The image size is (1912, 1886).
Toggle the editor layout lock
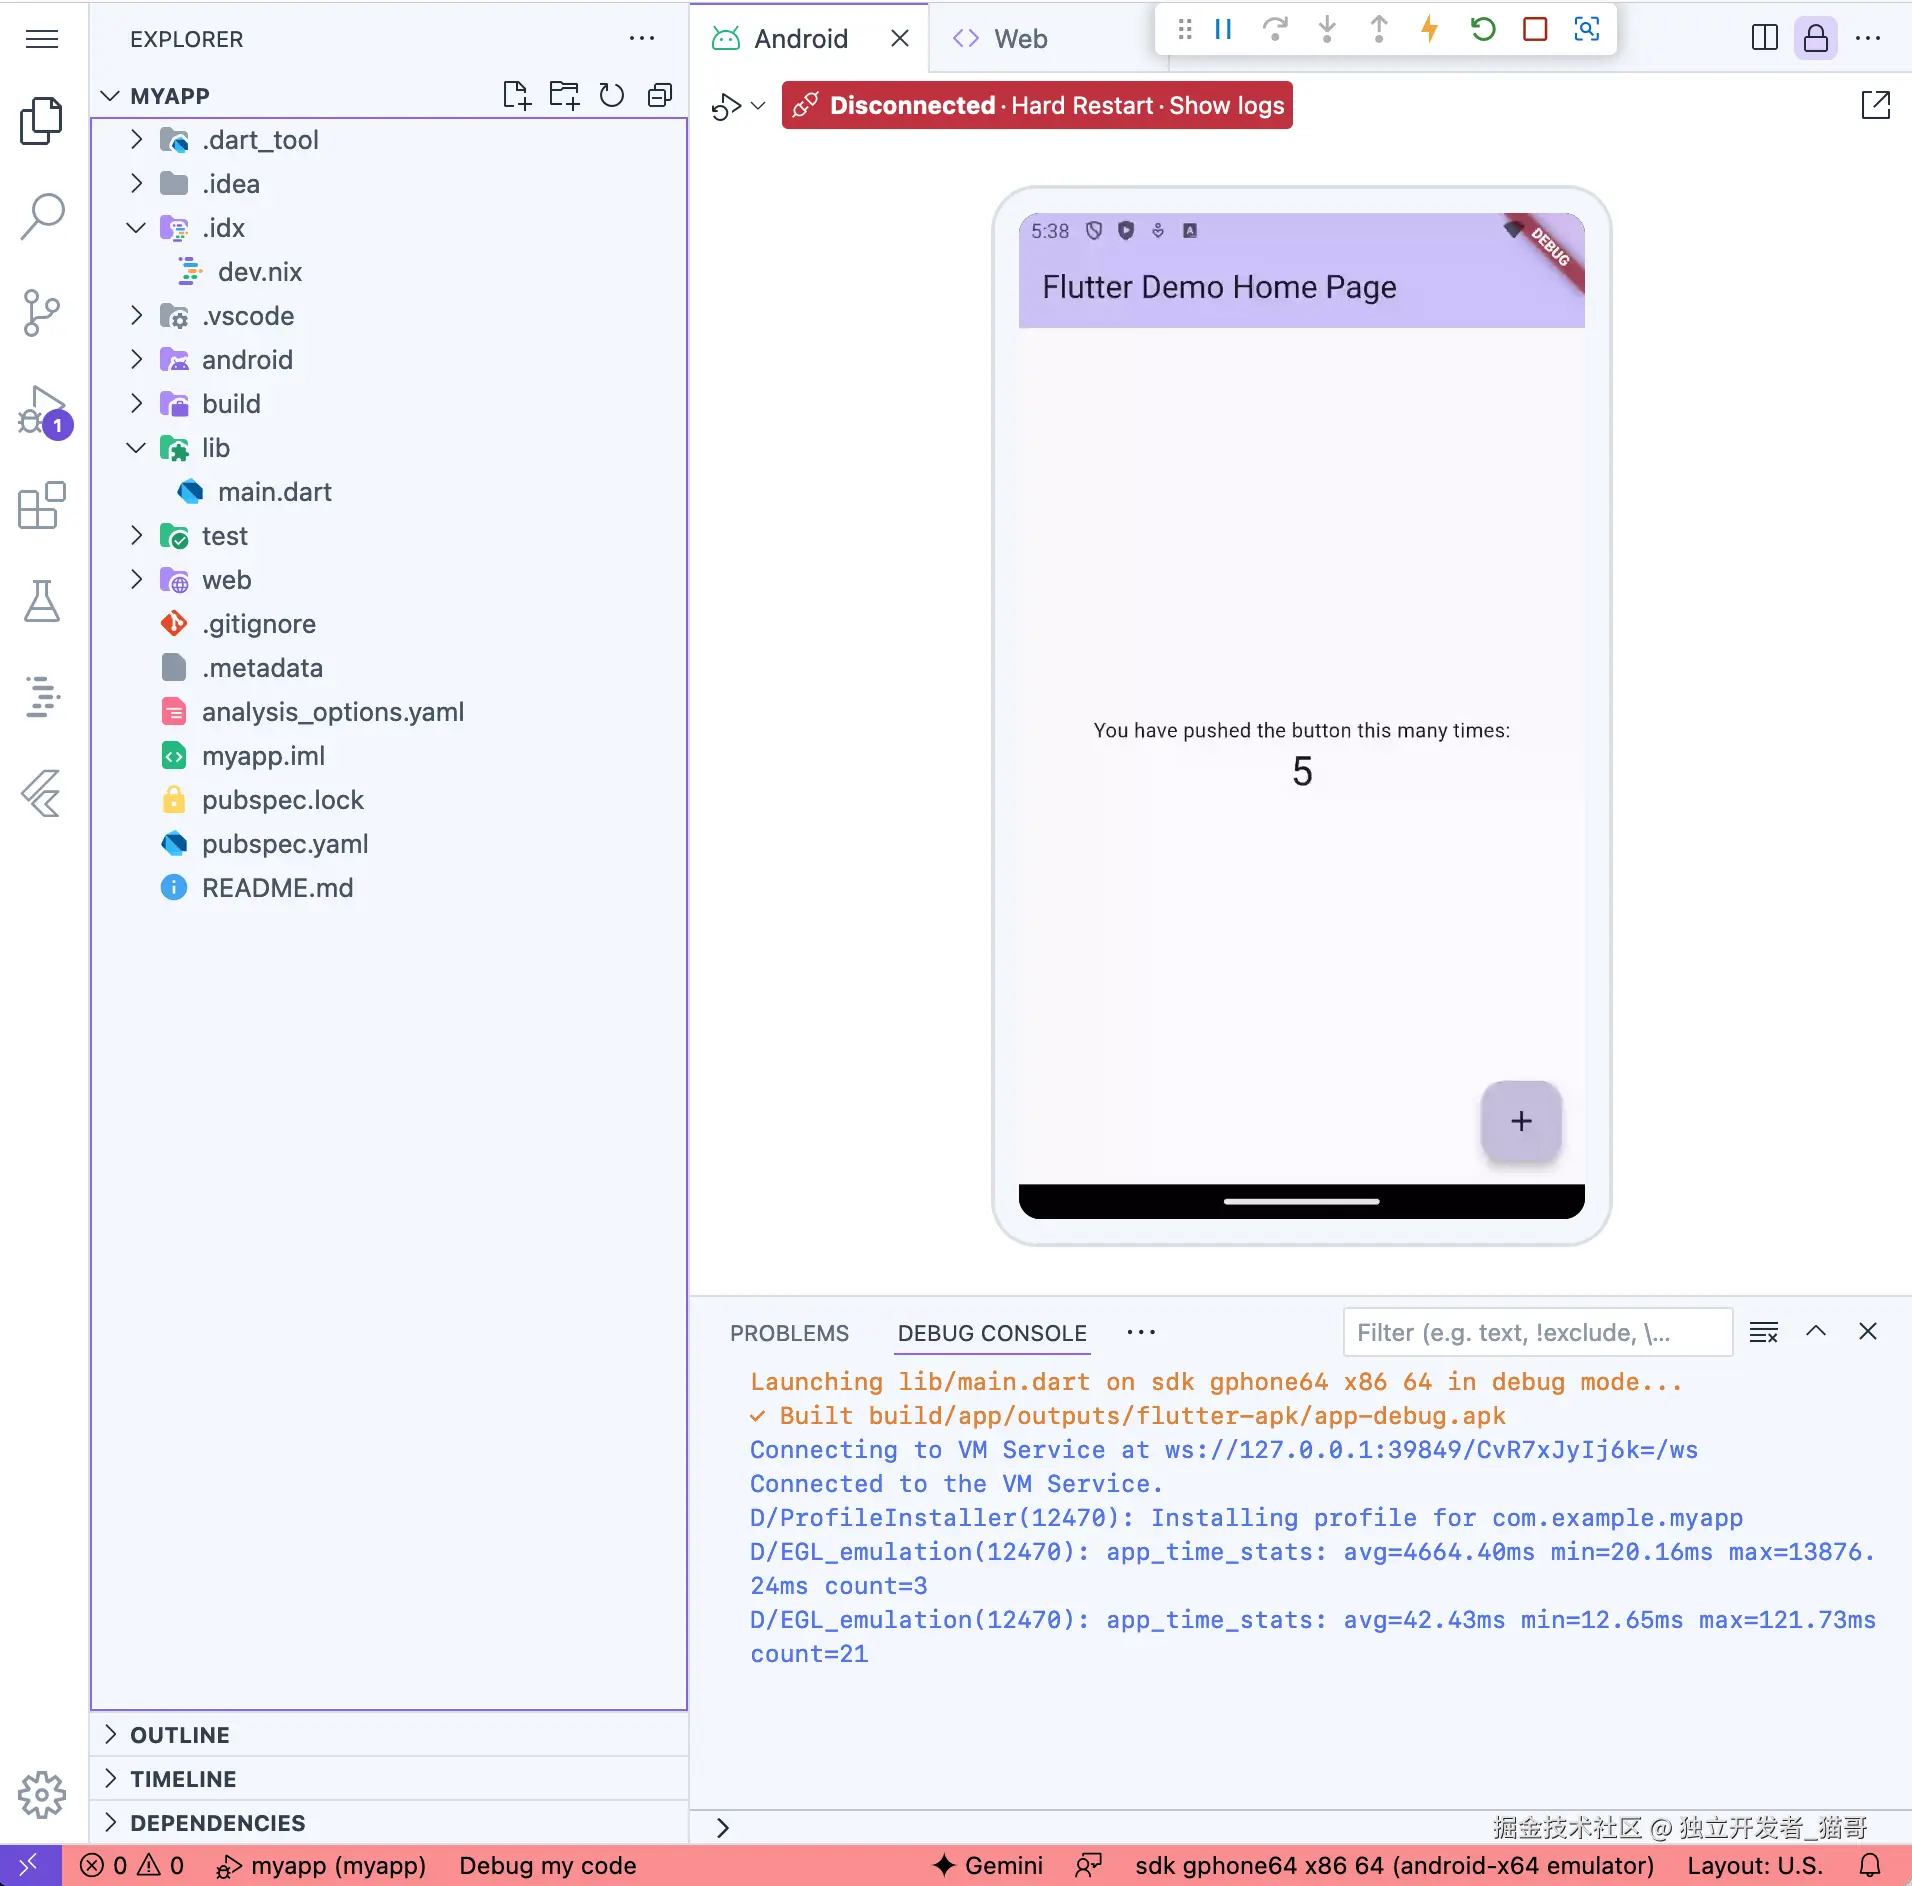tap(1816, 38)
